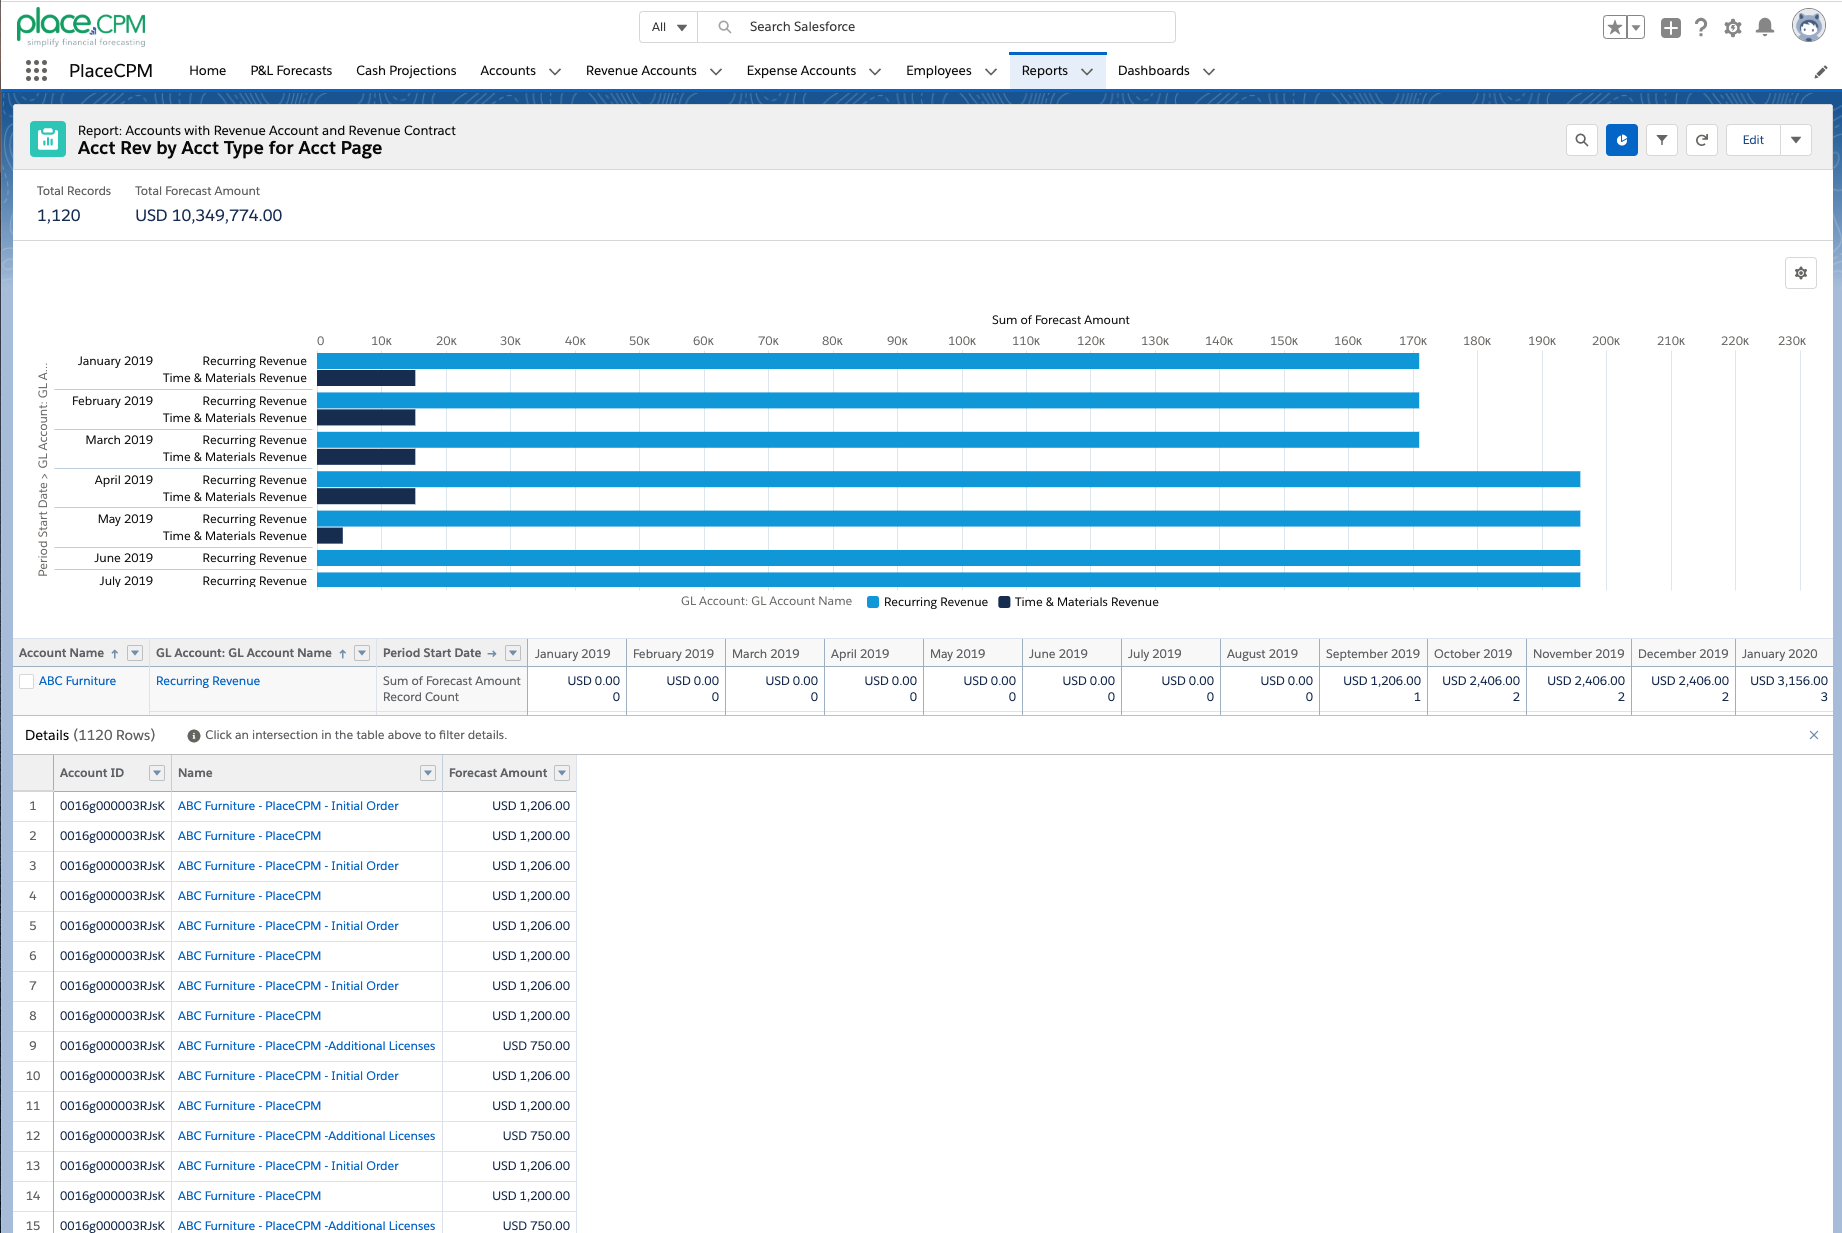Screen dimensions: 1842x1233
Task: Click the Favorites star icon
Action: (x=1614, y=28)
